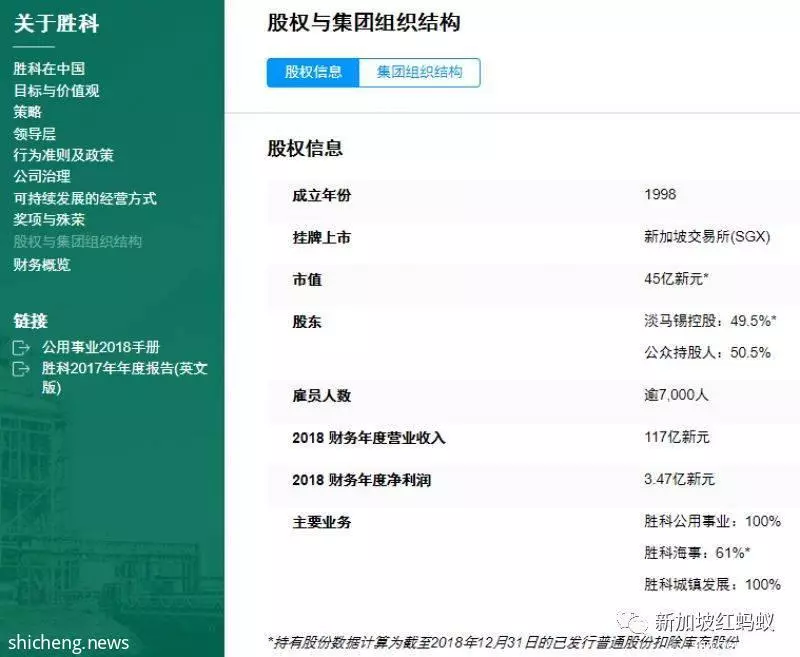Click 胜科城镇发展：100% text
The width and height of the screenshot is (800, 657).
pos(712,585)
